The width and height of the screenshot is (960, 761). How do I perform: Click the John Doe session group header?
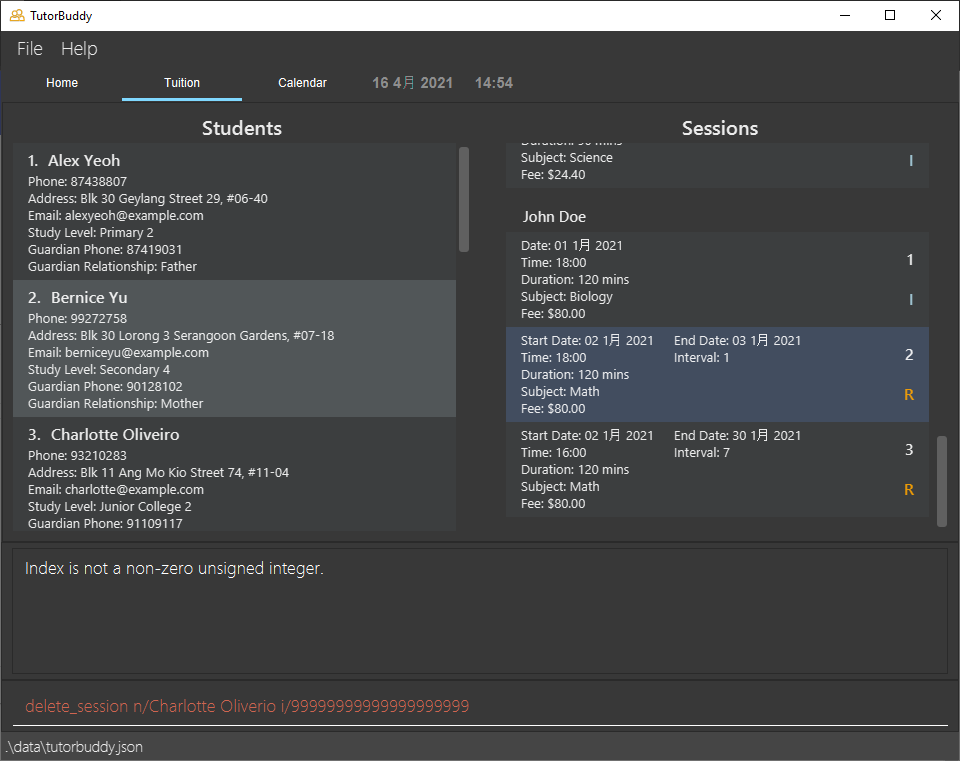pyautogui.click(x=554, y=217)
